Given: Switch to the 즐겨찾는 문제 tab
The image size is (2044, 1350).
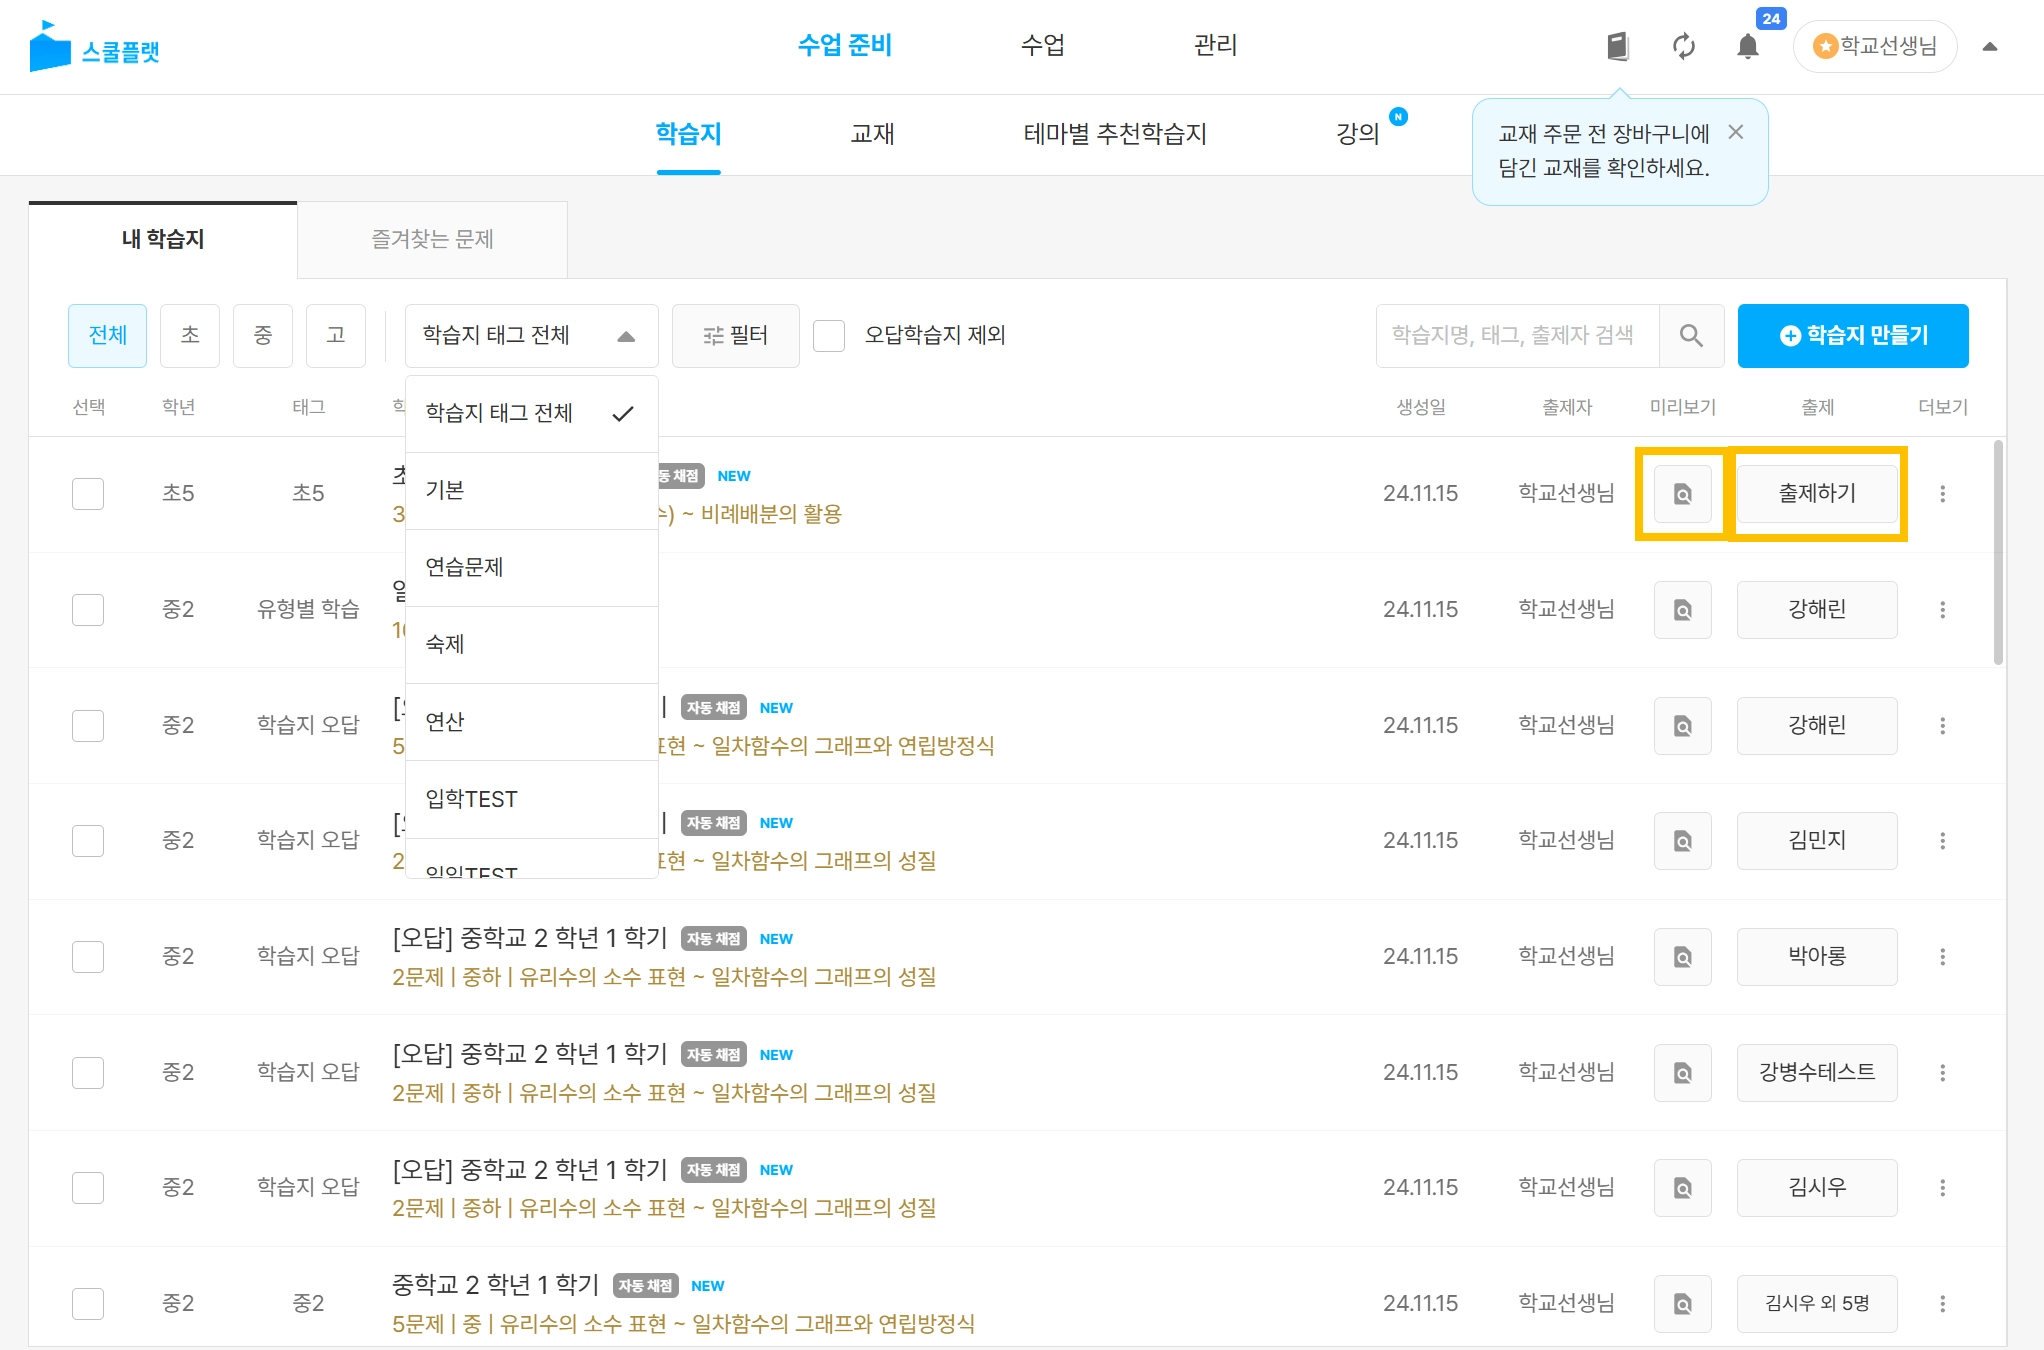Looking at the screenshot, I should (432, 239).
